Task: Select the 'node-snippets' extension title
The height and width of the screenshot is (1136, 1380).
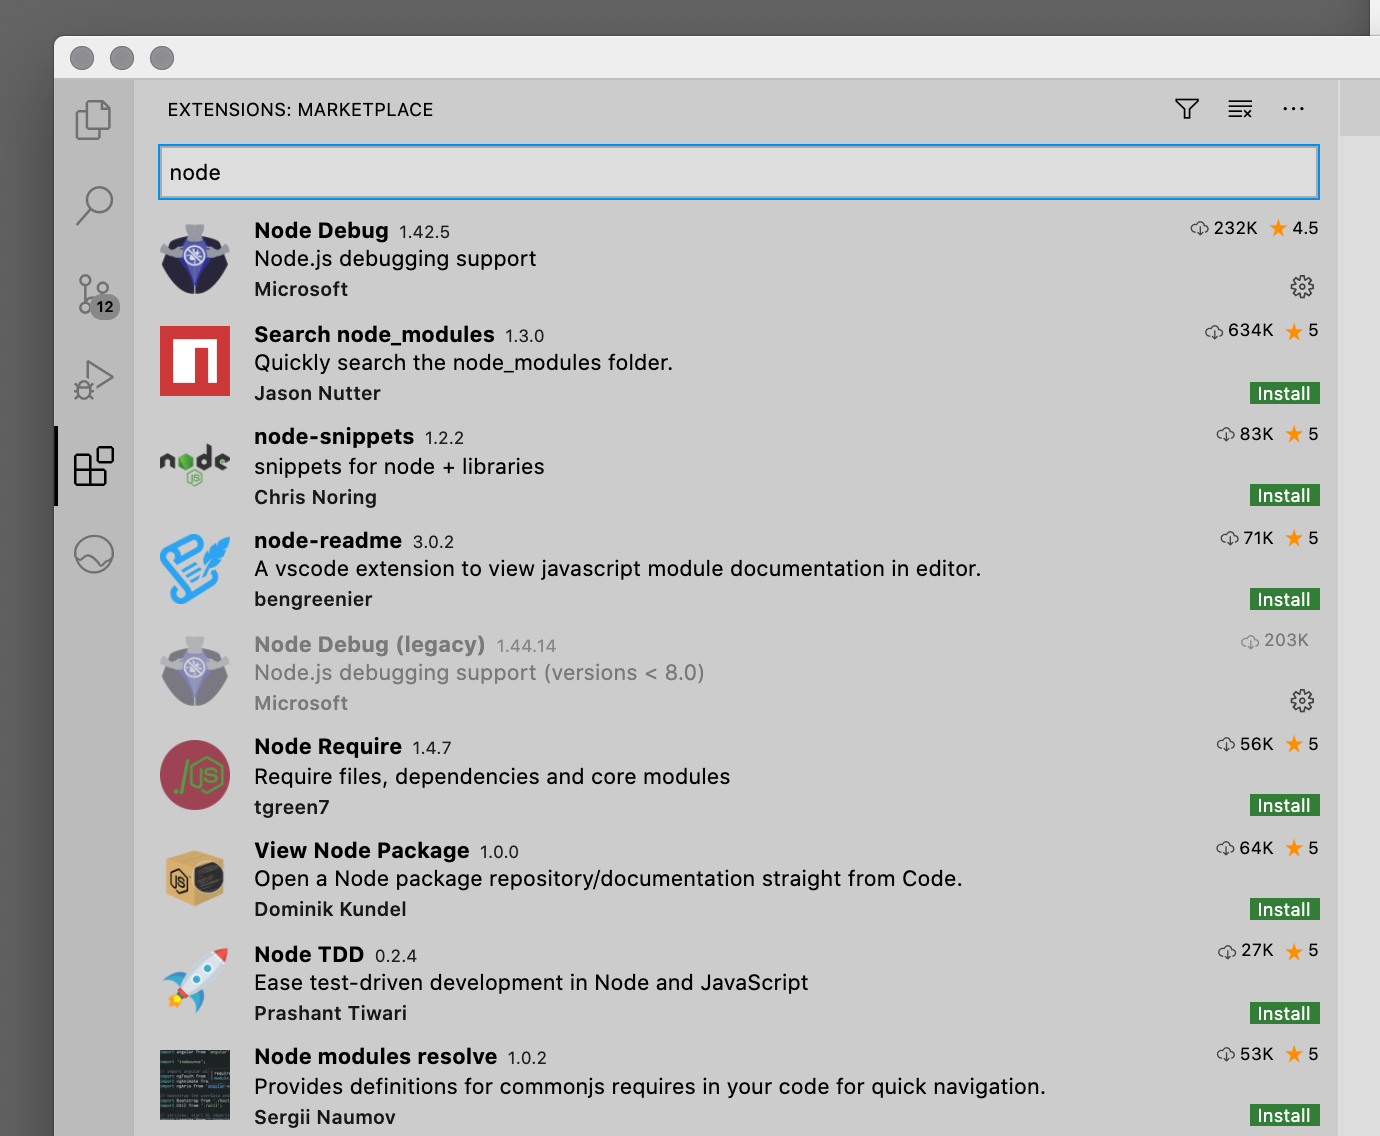Action: coord(334,437)
